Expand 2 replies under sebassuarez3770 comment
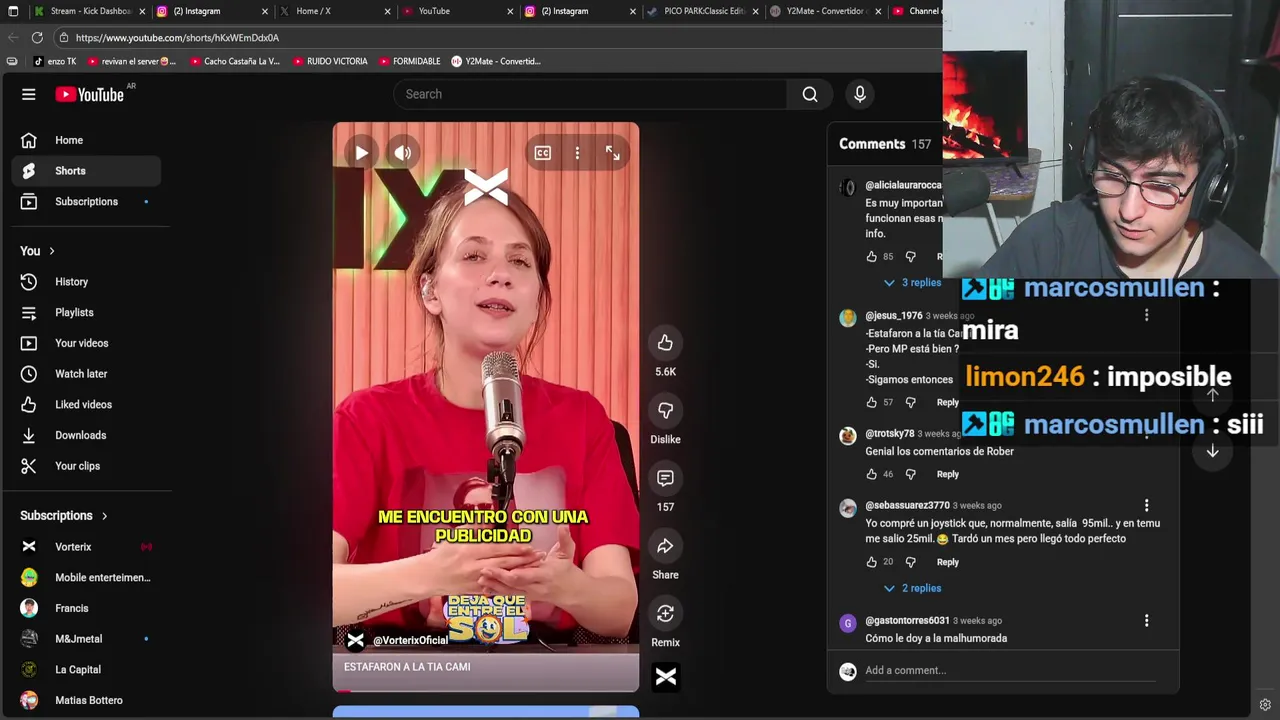The height and width of the screenshot is (720, 1280). pos(912,589)
